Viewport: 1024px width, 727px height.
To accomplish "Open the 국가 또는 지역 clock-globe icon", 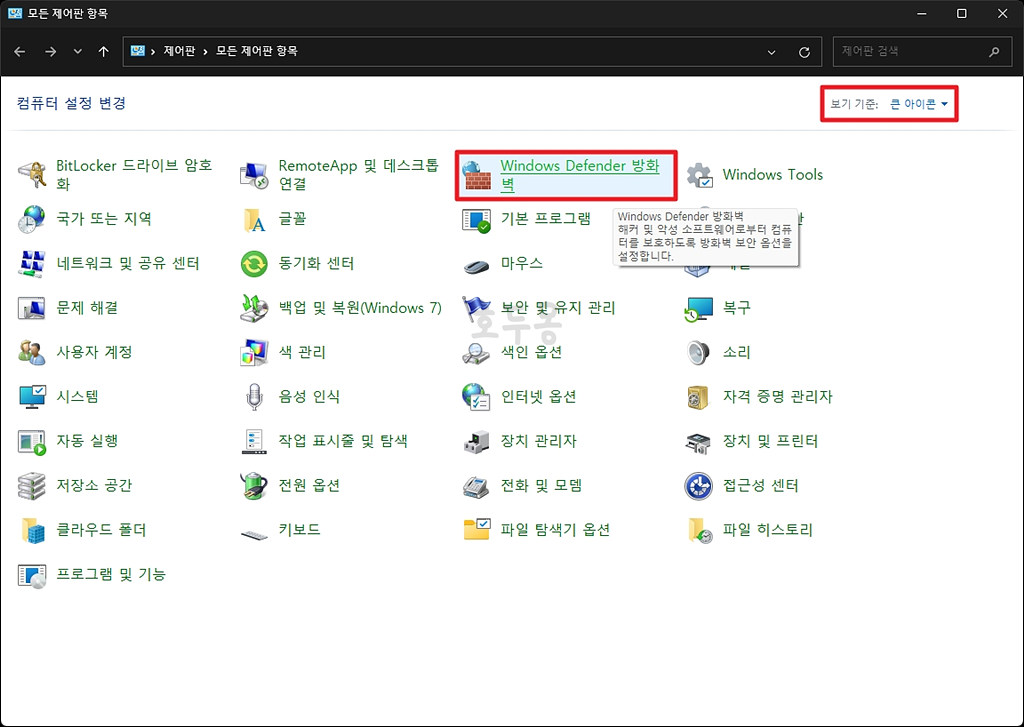I will (31, 219).
